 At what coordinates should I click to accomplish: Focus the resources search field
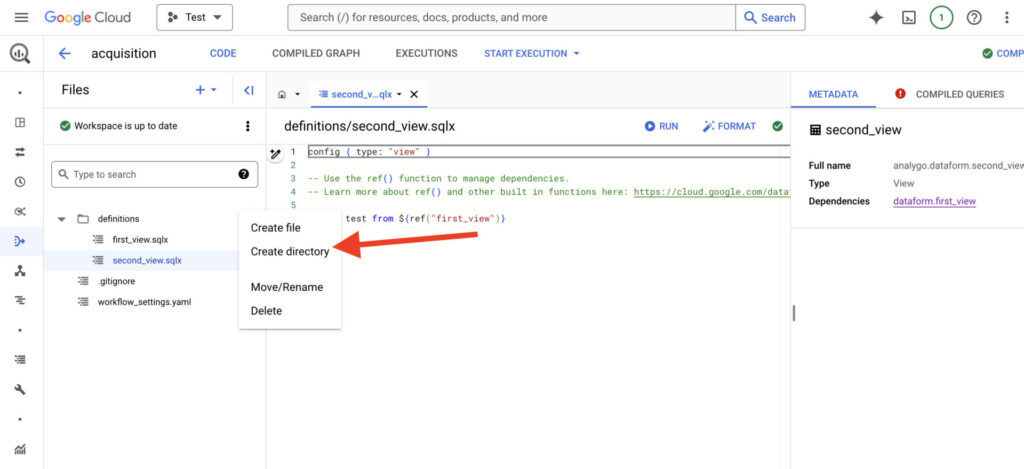[511, 18]
